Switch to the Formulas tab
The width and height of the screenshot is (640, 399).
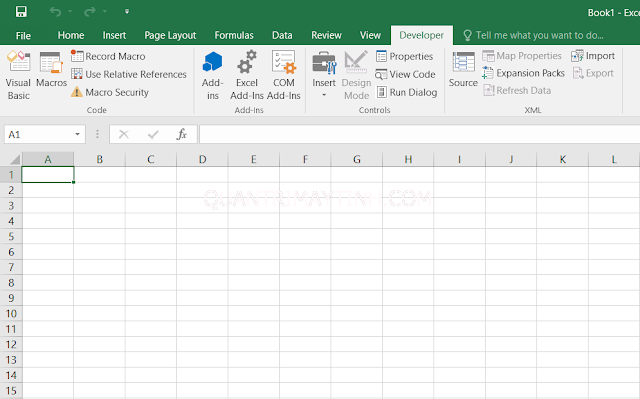234,35
